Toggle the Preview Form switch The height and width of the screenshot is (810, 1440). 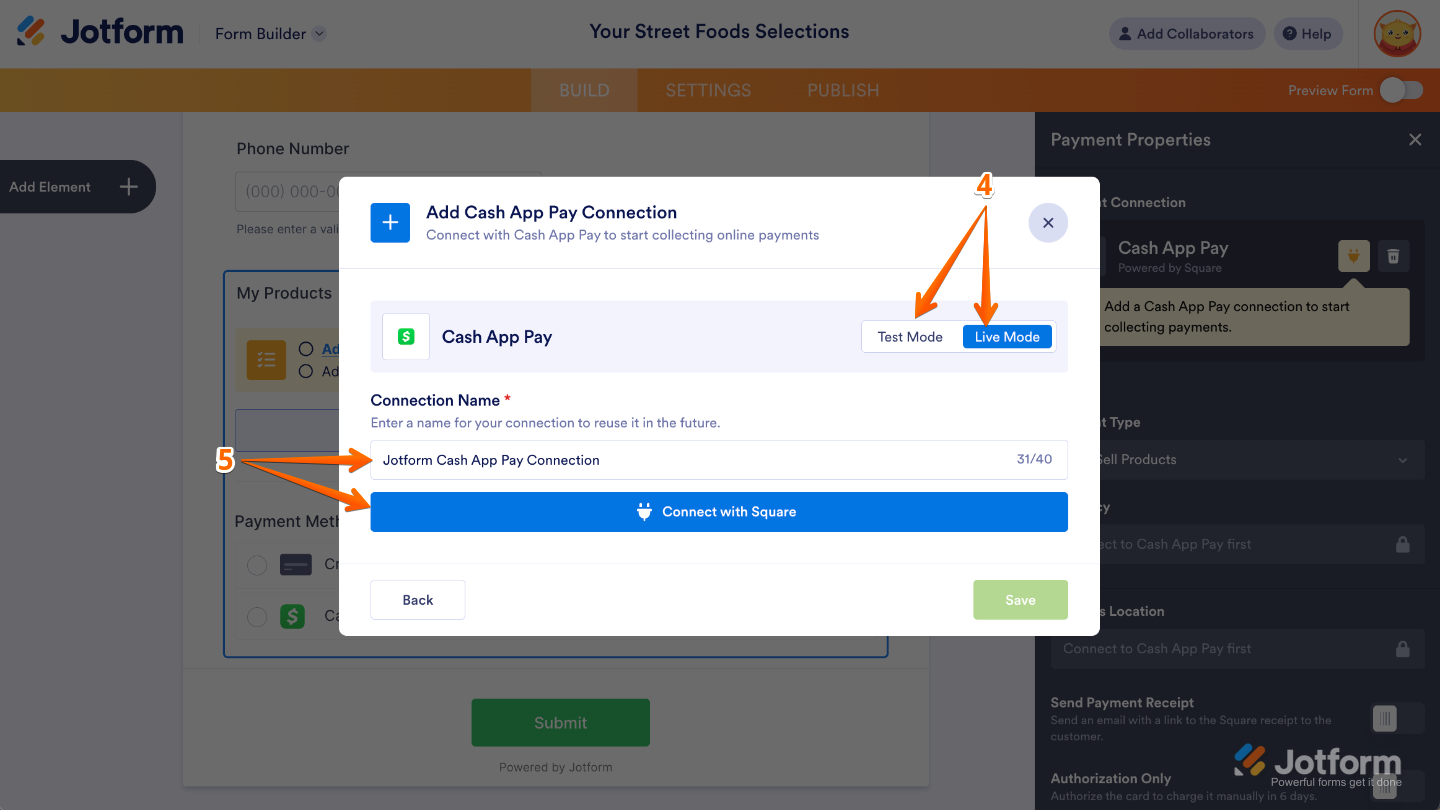point(1400,90)
